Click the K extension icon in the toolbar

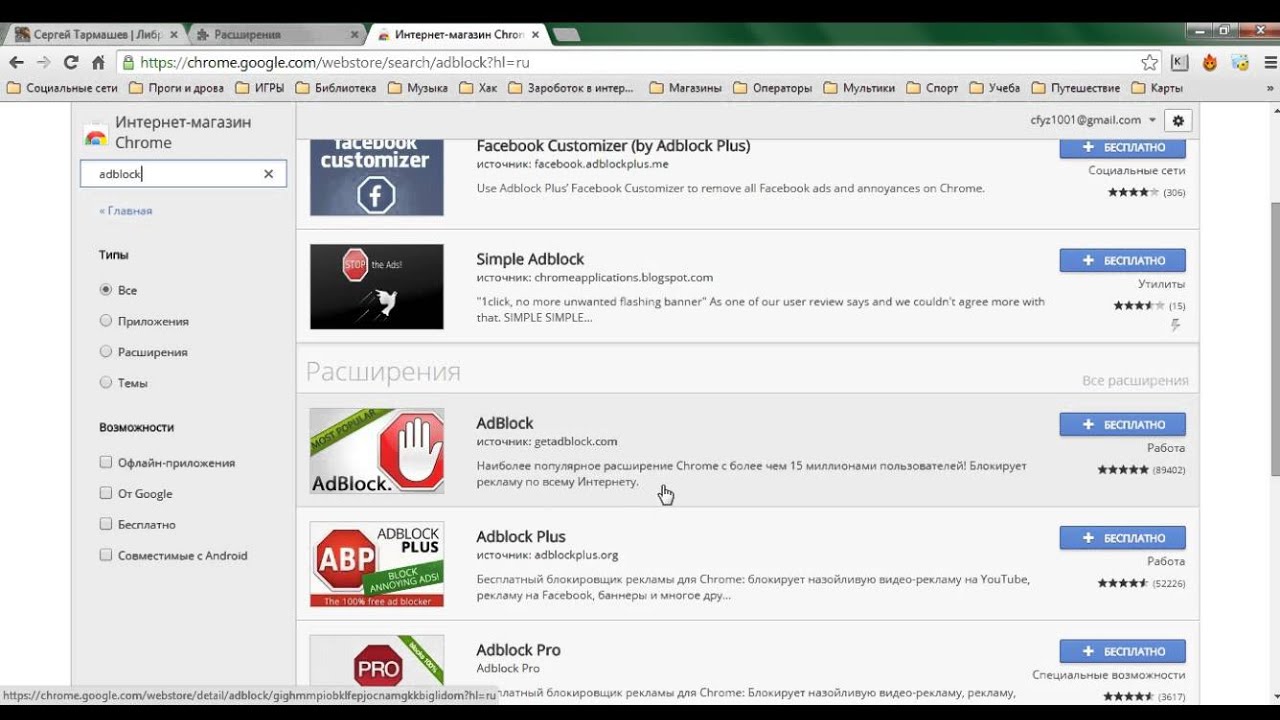(x=1179, y=62)
